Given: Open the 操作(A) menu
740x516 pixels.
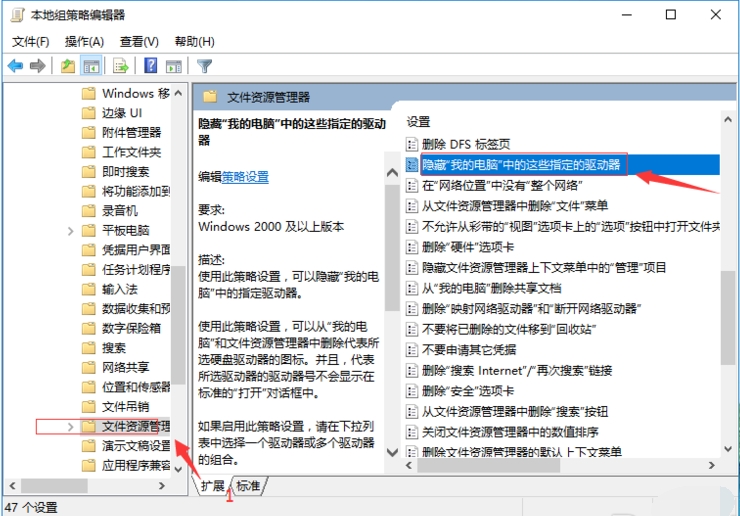Looking at the screenshot, I should [x=84, y=42].
